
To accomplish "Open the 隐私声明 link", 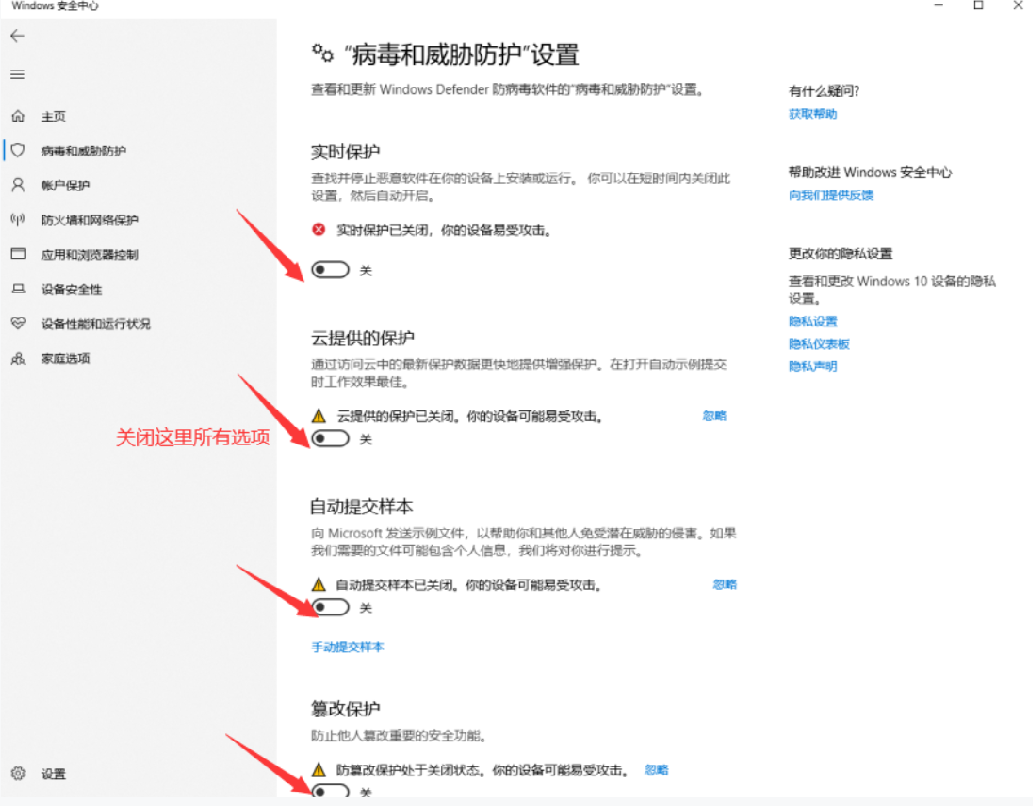I will [813, 366].
